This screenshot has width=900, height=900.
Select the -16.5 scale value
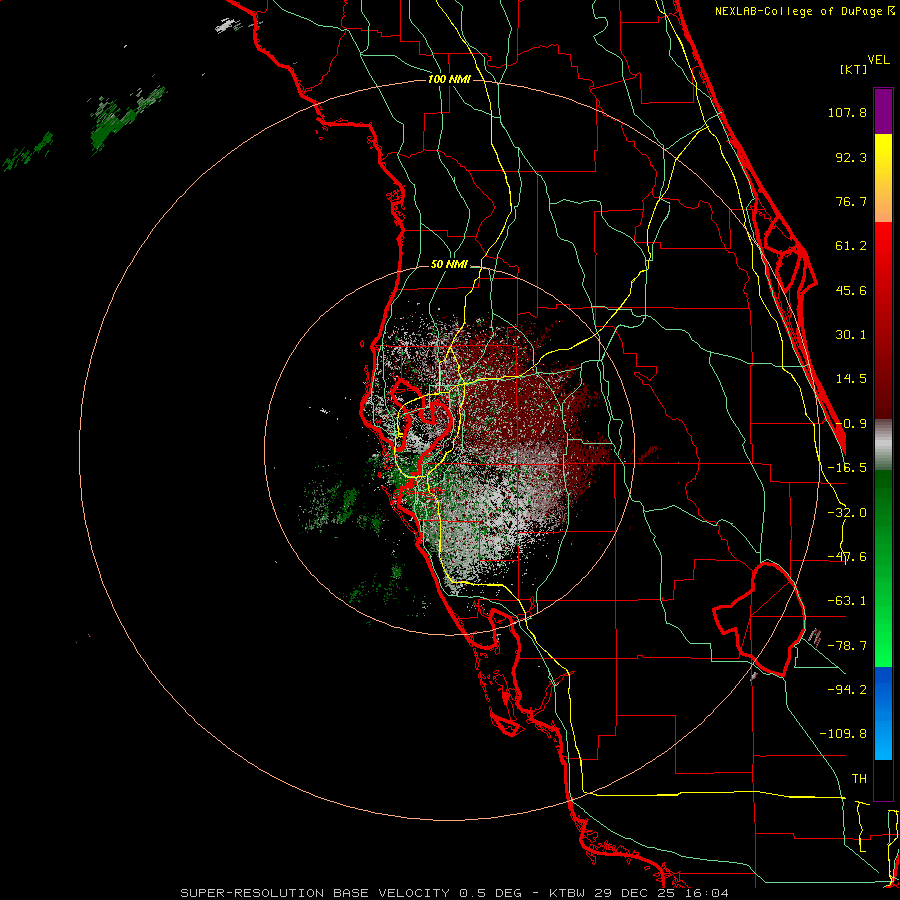coord(847,468)
